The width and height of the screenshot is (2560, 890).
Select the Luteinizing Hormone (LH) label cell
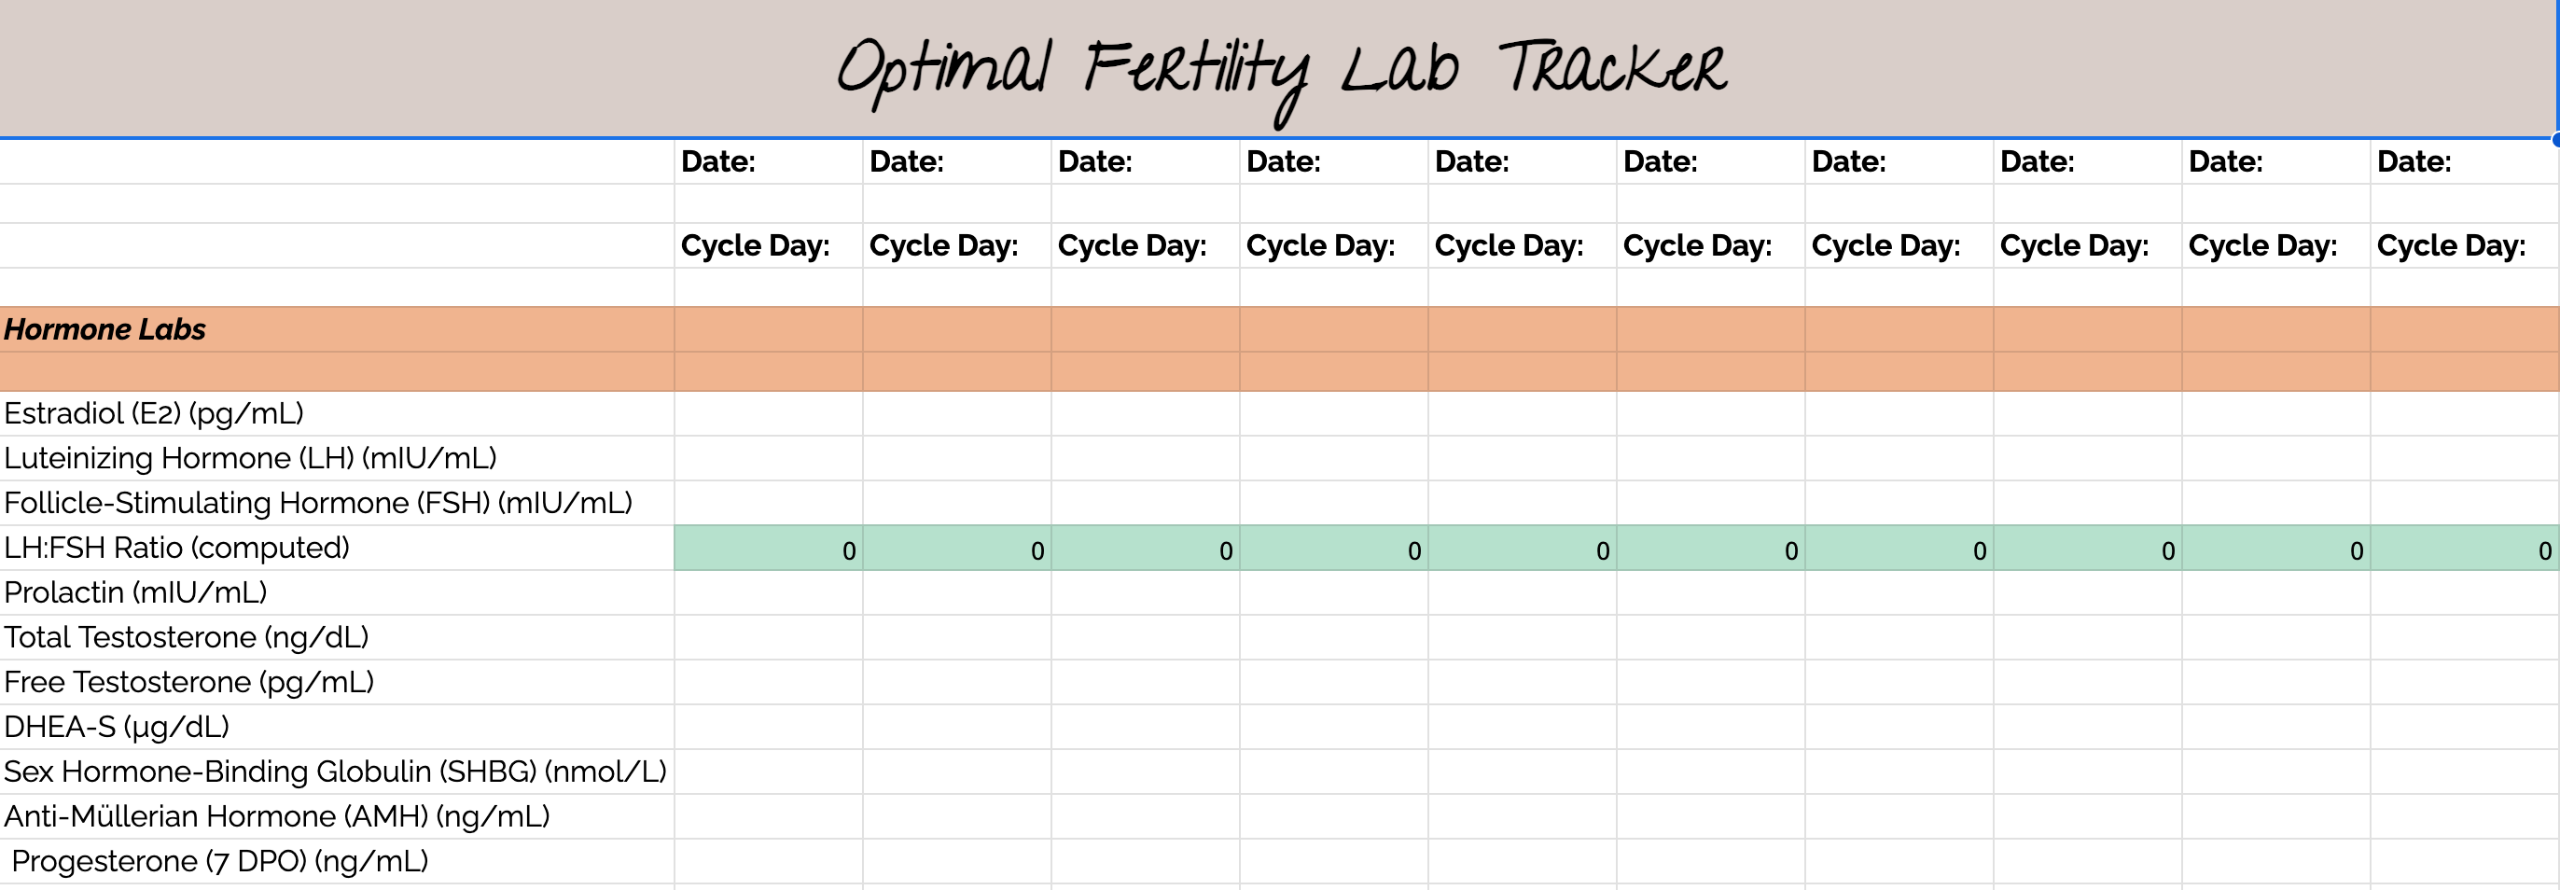pyautogui.click(x=337, y=458)
